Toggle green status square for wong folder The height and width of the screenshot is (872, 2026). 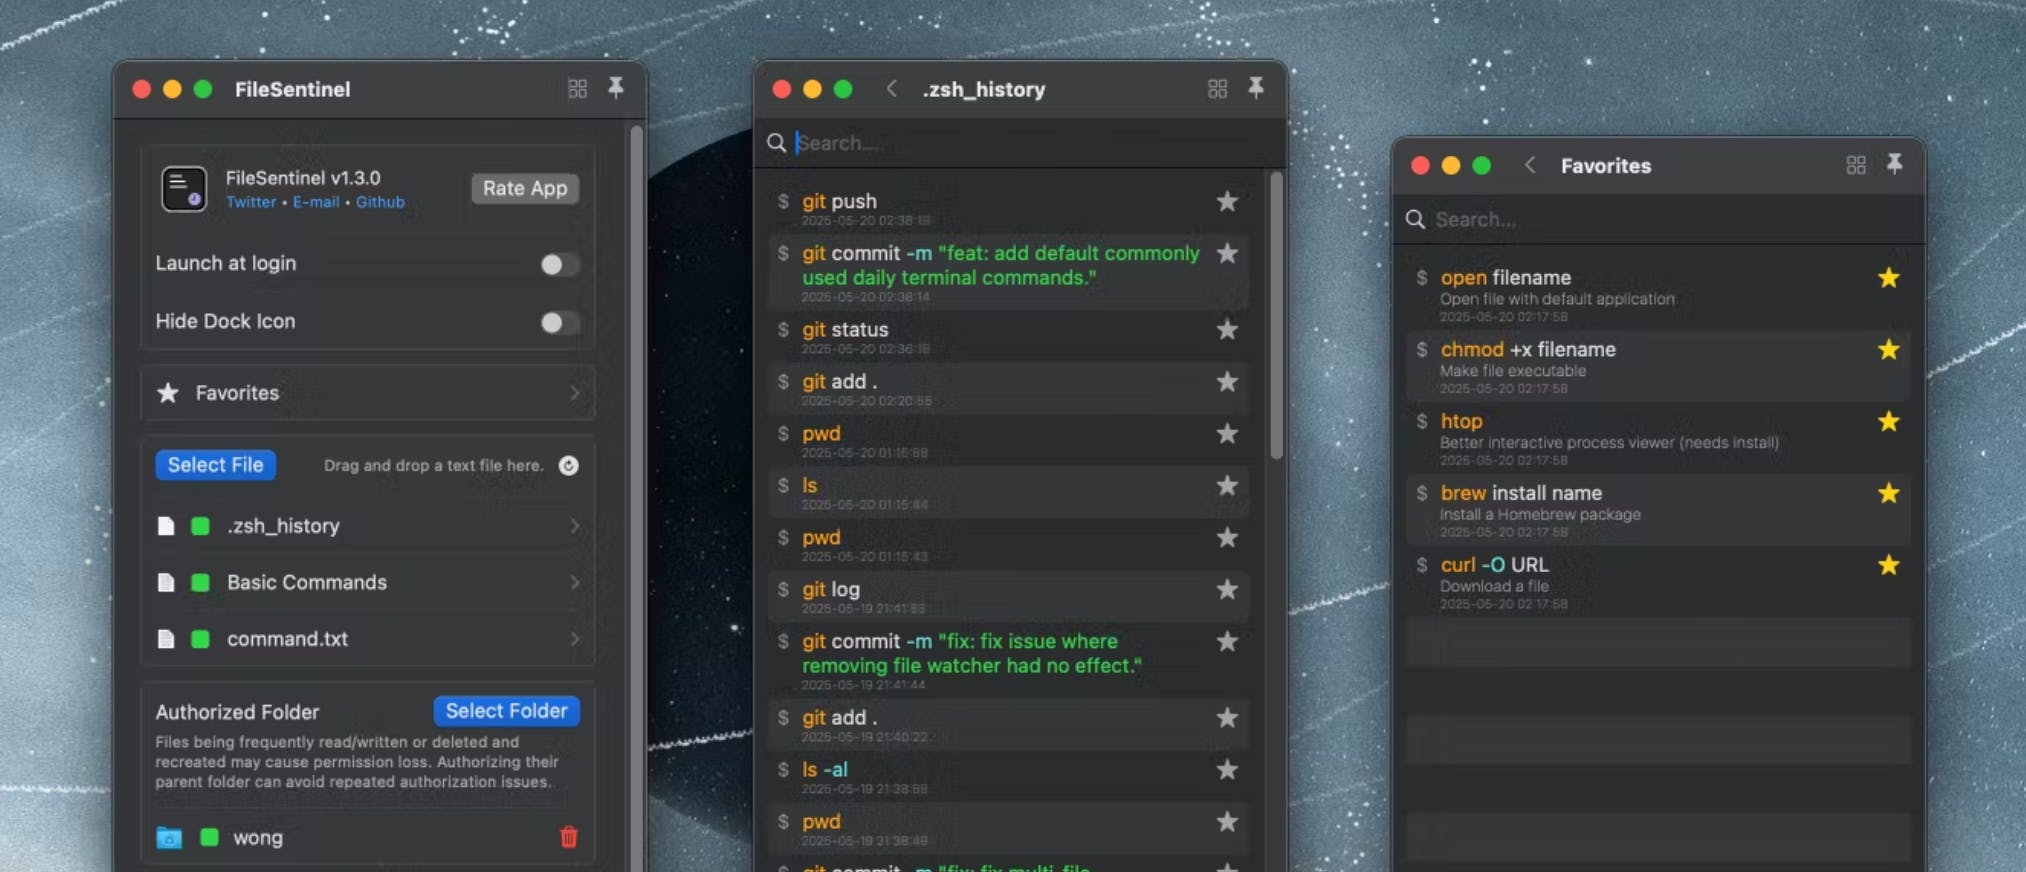tap(209, 838)
